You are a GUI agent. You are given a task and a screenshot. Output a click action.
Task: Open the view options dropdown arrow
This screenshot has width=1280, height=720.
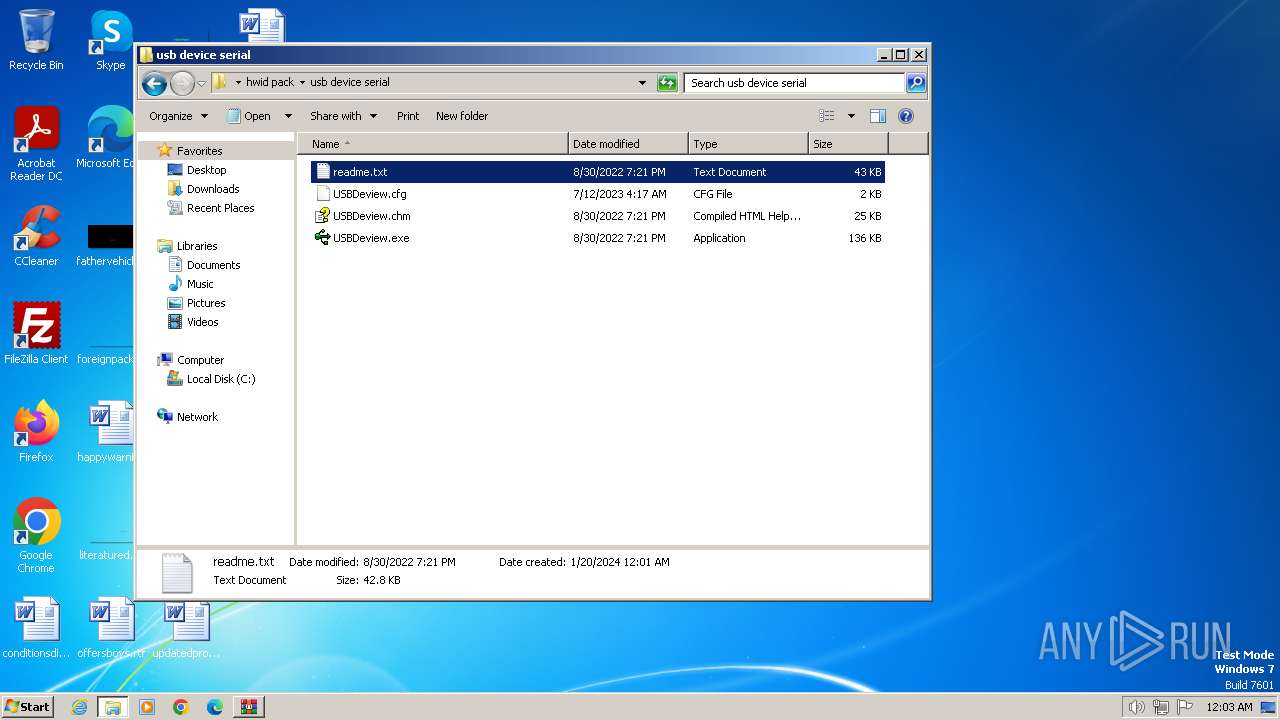(x=851, y=116)
